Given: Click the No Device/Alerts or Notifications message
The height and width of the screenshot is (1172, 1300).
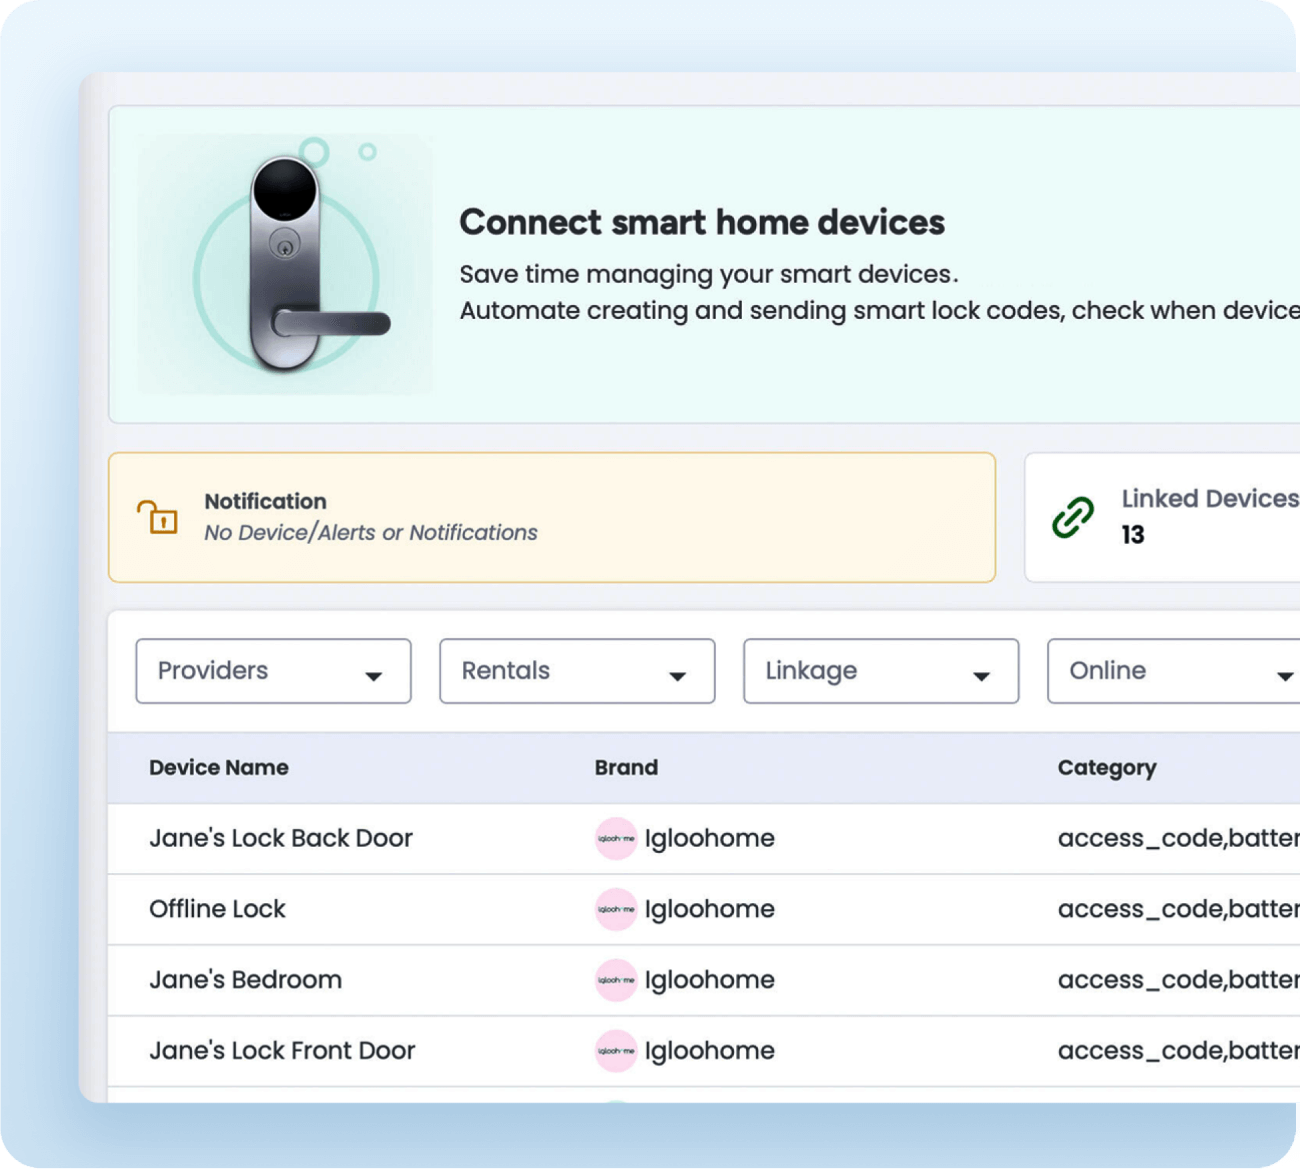Looking at the screenshot, I should coord(371,533).
